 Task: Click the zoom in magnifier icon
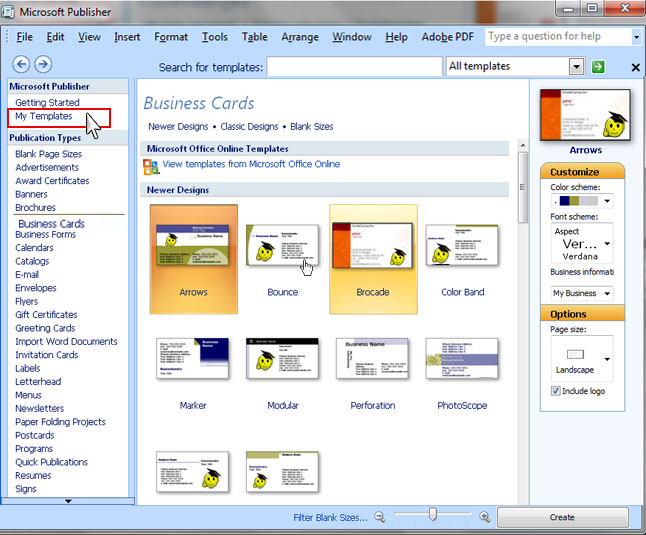pos(485,517)
